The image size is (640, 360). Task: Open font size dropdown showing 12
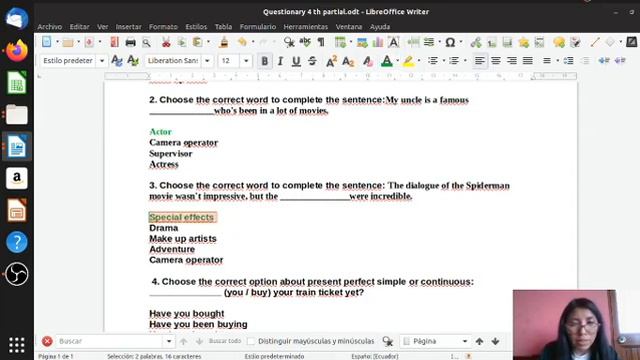click(x=246, y=61)
